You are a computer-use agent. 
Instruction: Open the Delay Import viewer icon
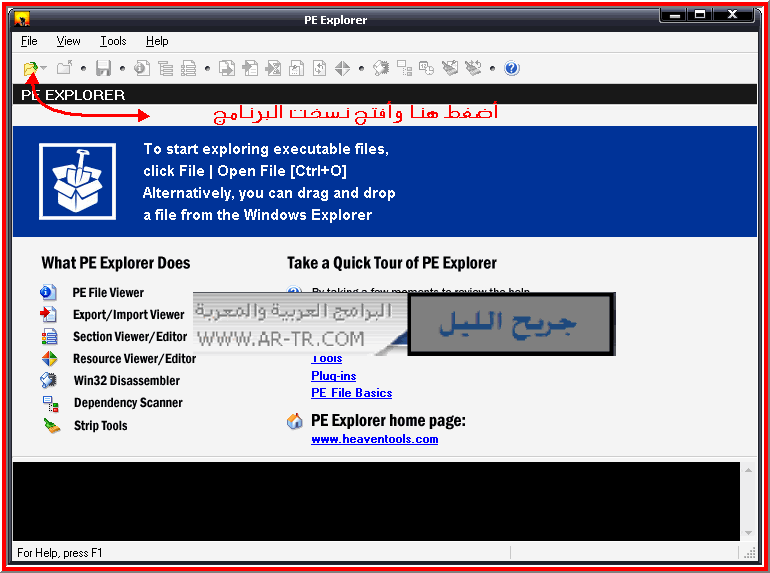273,68
